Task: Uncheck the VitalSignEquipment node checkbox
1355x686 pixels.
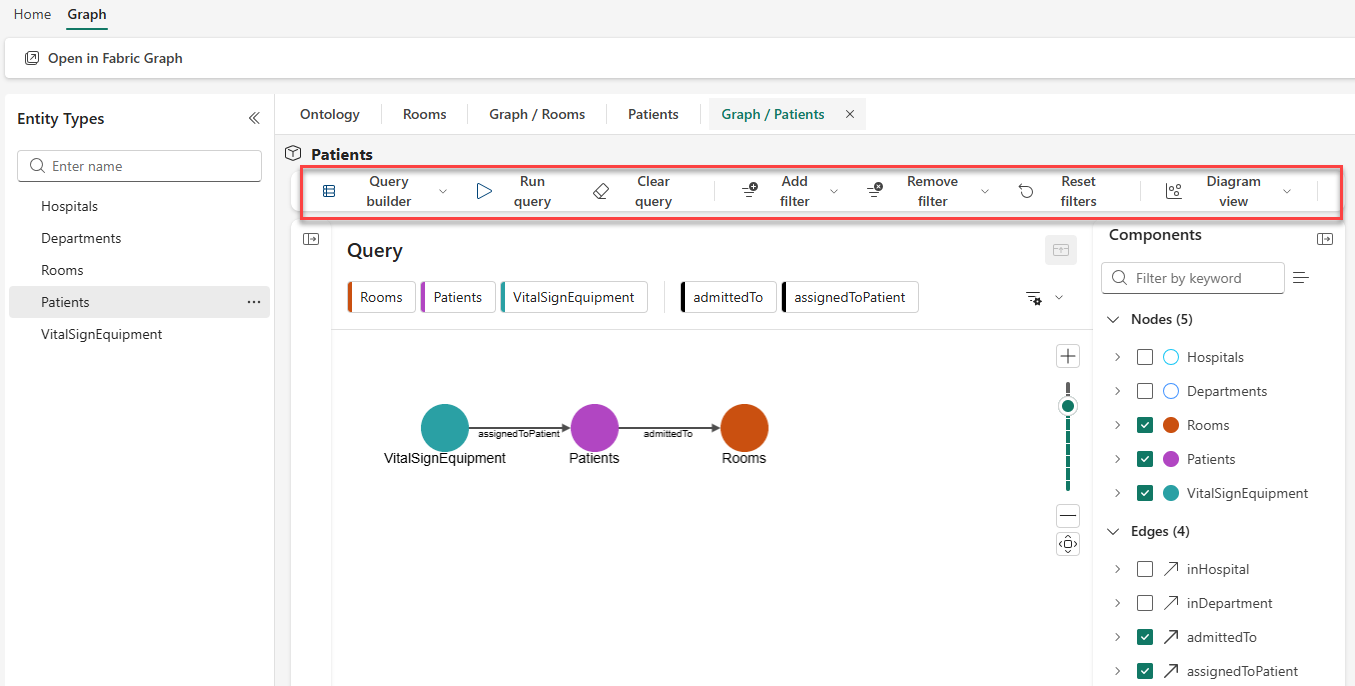Action: tap(1145, 493)
